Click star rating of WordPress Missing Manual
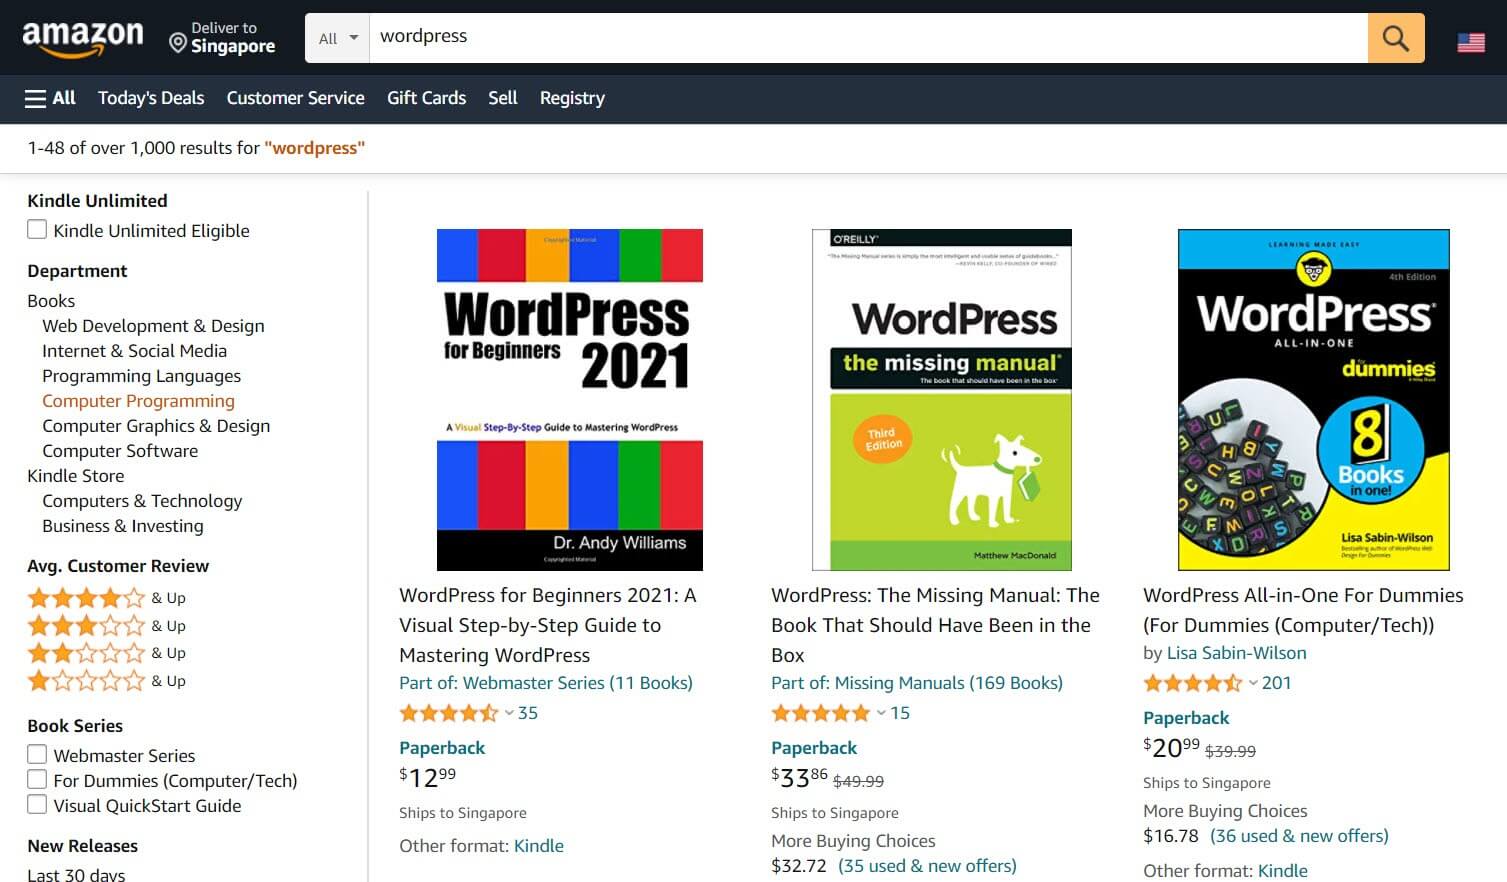The width and height of the screenshot is (1507, 882). (x=820, y=713)
